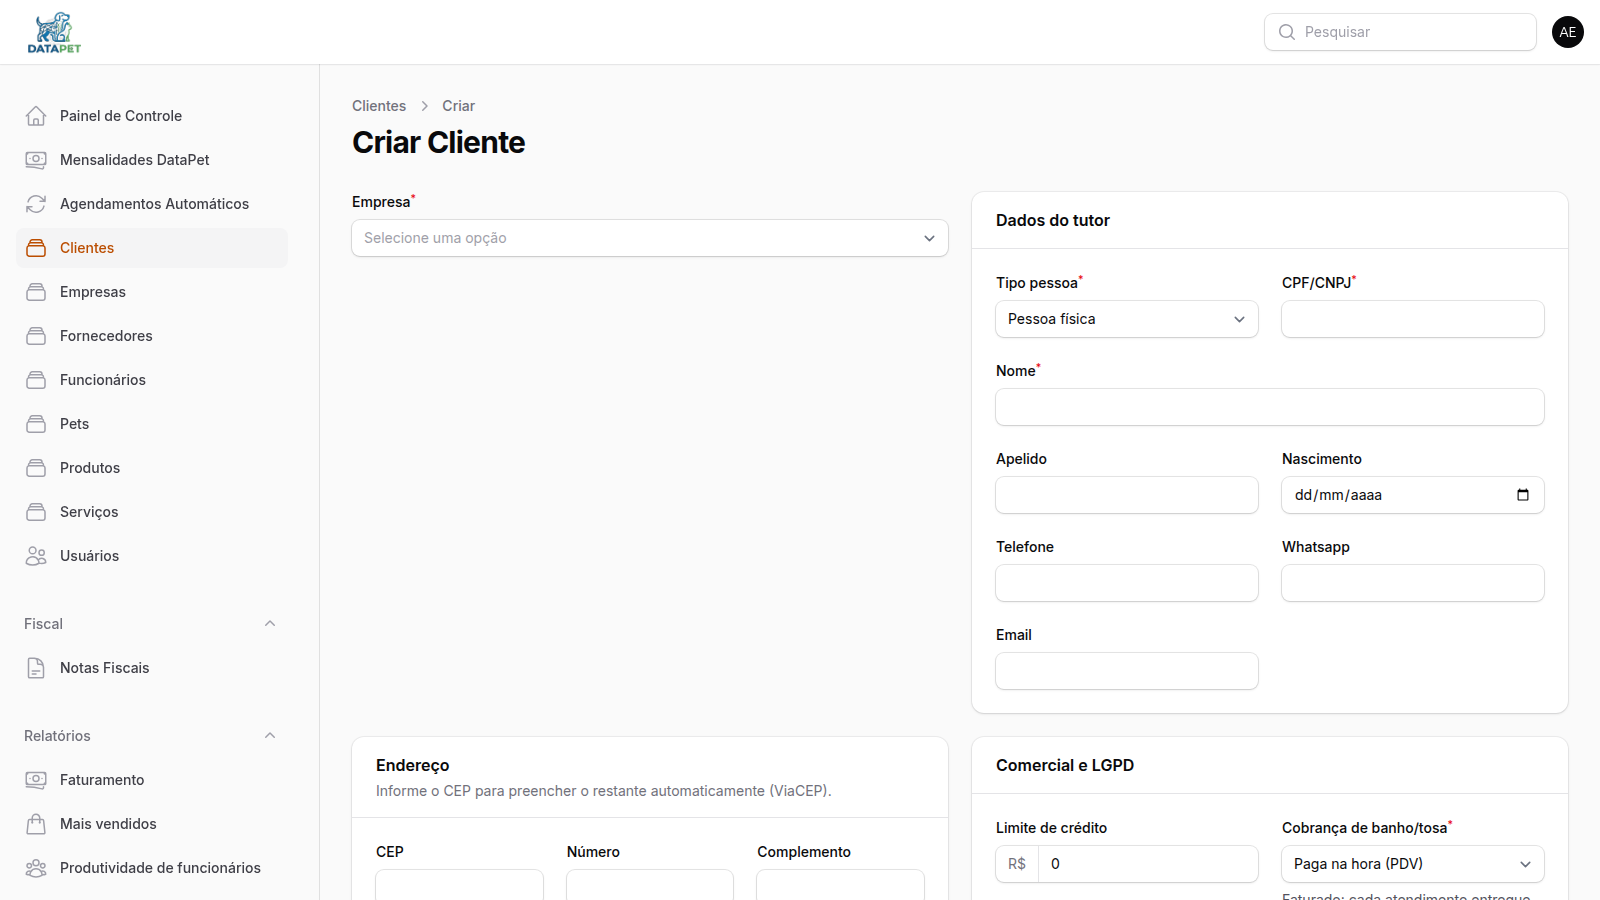The image size is (1600, 900).
Task: Click the Mensalidades DataPet money icon
Action: point(36,160)
